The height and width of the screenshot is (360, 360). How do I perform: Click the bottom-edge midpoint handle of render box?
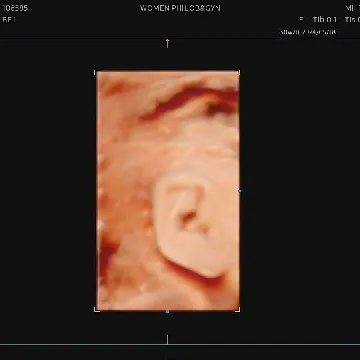(x=167, y=311)
